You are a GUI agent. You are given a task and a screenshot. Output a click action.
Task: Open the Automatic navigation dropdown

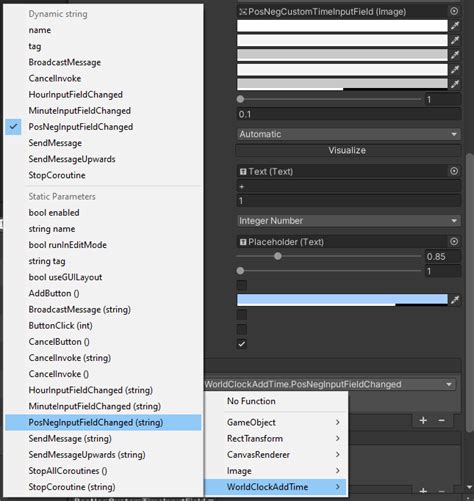point(349,134)
